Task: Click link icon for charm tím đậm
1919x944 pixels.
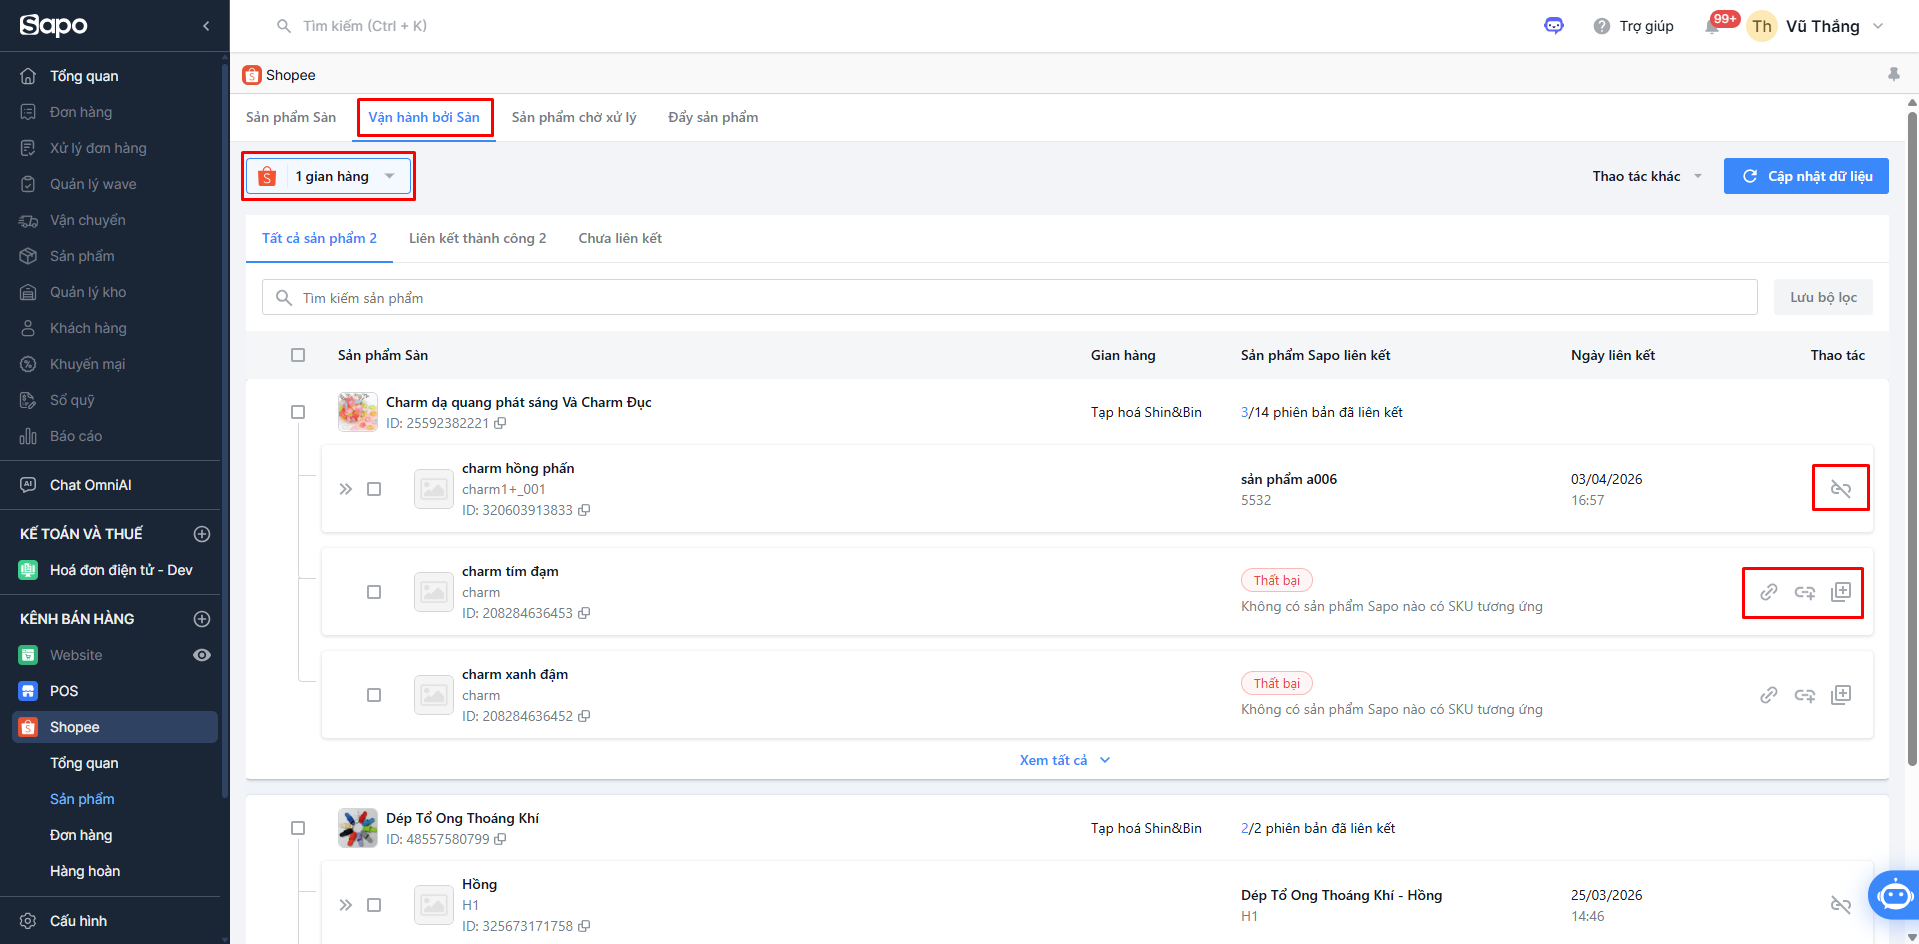Action: pos(1768,592)
